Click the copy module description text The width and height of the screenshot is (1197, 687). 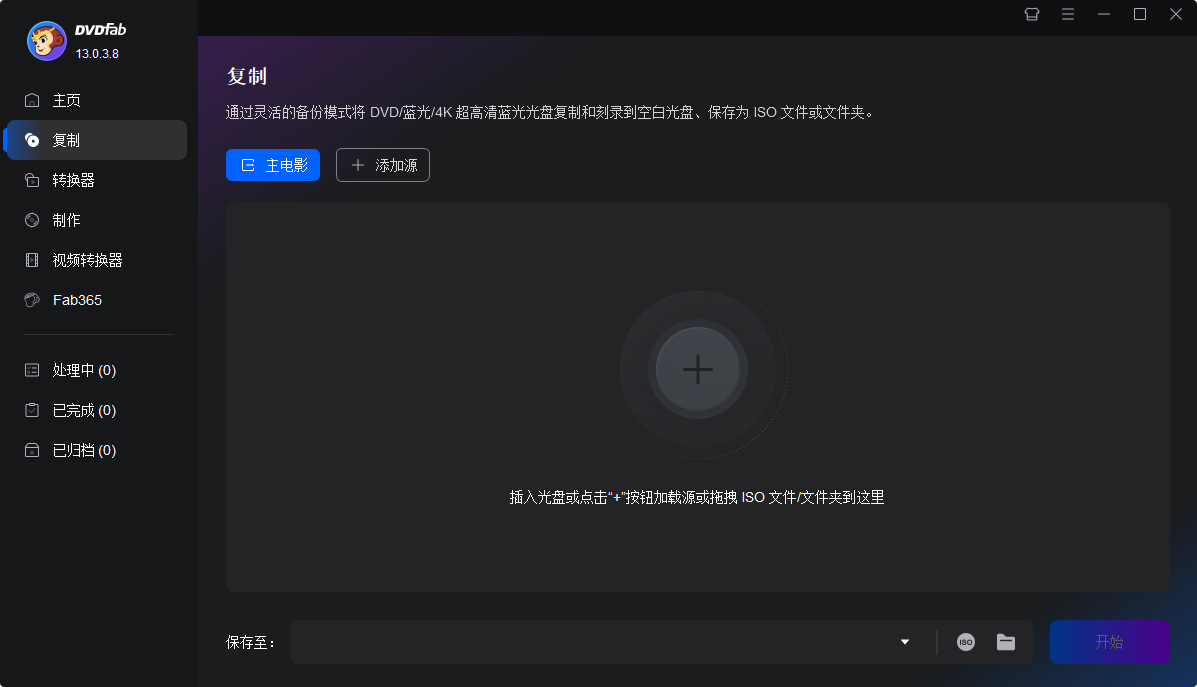[550, 112]
